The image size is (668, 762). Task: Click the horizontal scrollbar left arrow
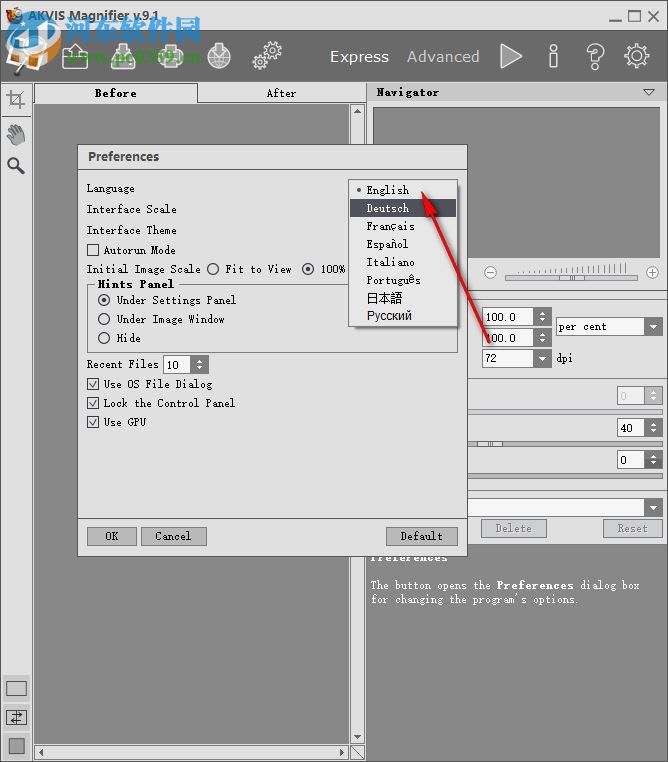41,752
